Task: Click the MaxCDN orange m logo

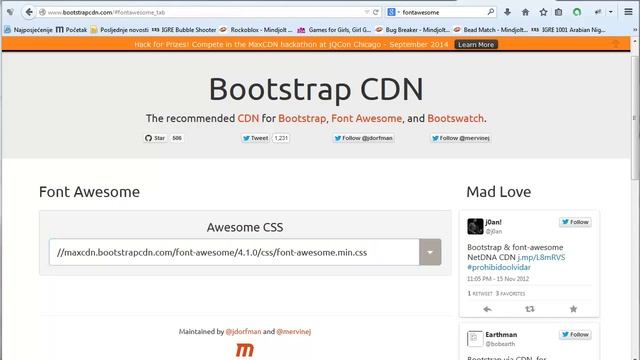Action: click(245, 350)
